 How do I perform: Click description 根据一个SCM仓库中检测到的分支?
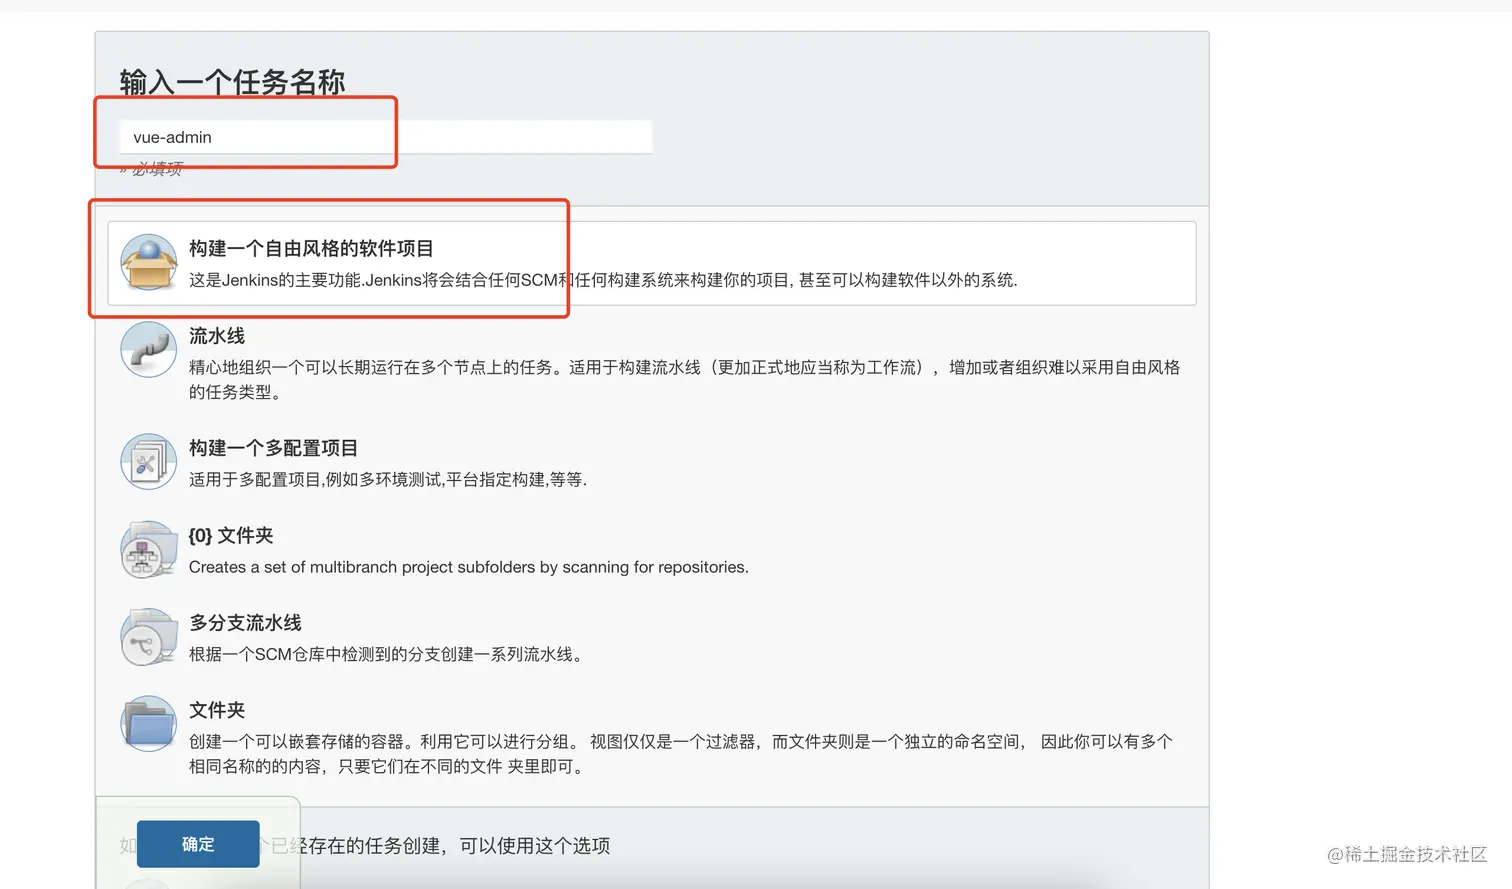click(386, 654)
